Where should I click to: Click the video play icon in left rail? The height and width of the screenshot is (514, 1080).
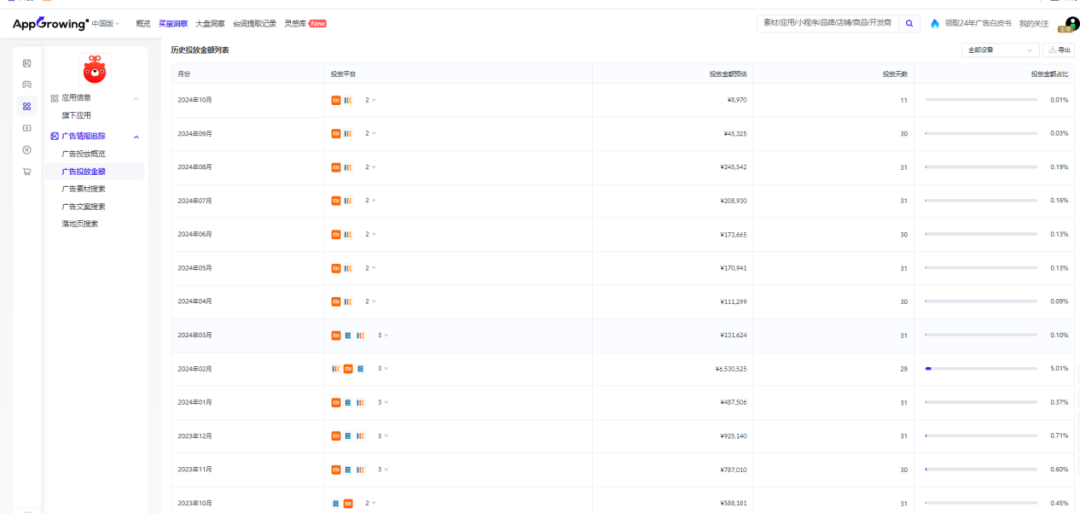(27, 128)
